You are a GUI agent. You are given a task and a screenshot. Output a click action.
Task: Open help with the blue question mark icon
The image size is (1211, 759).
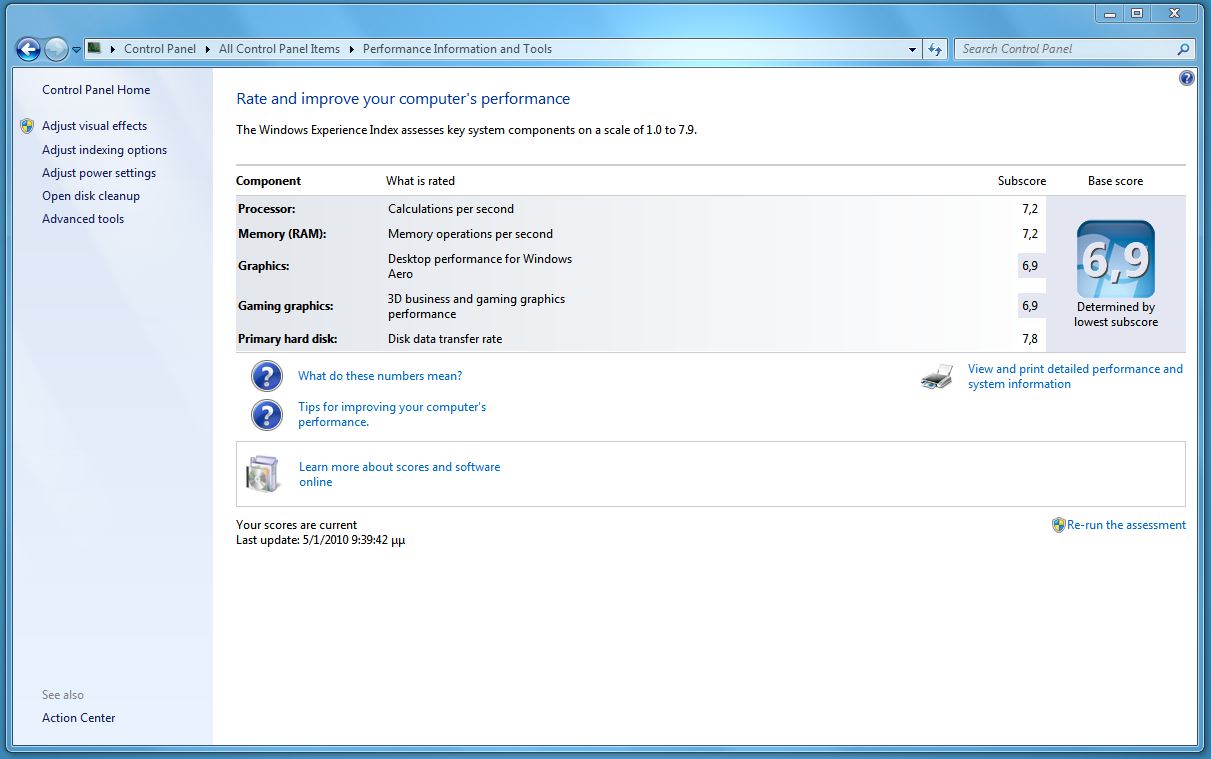click(1187, 78)
